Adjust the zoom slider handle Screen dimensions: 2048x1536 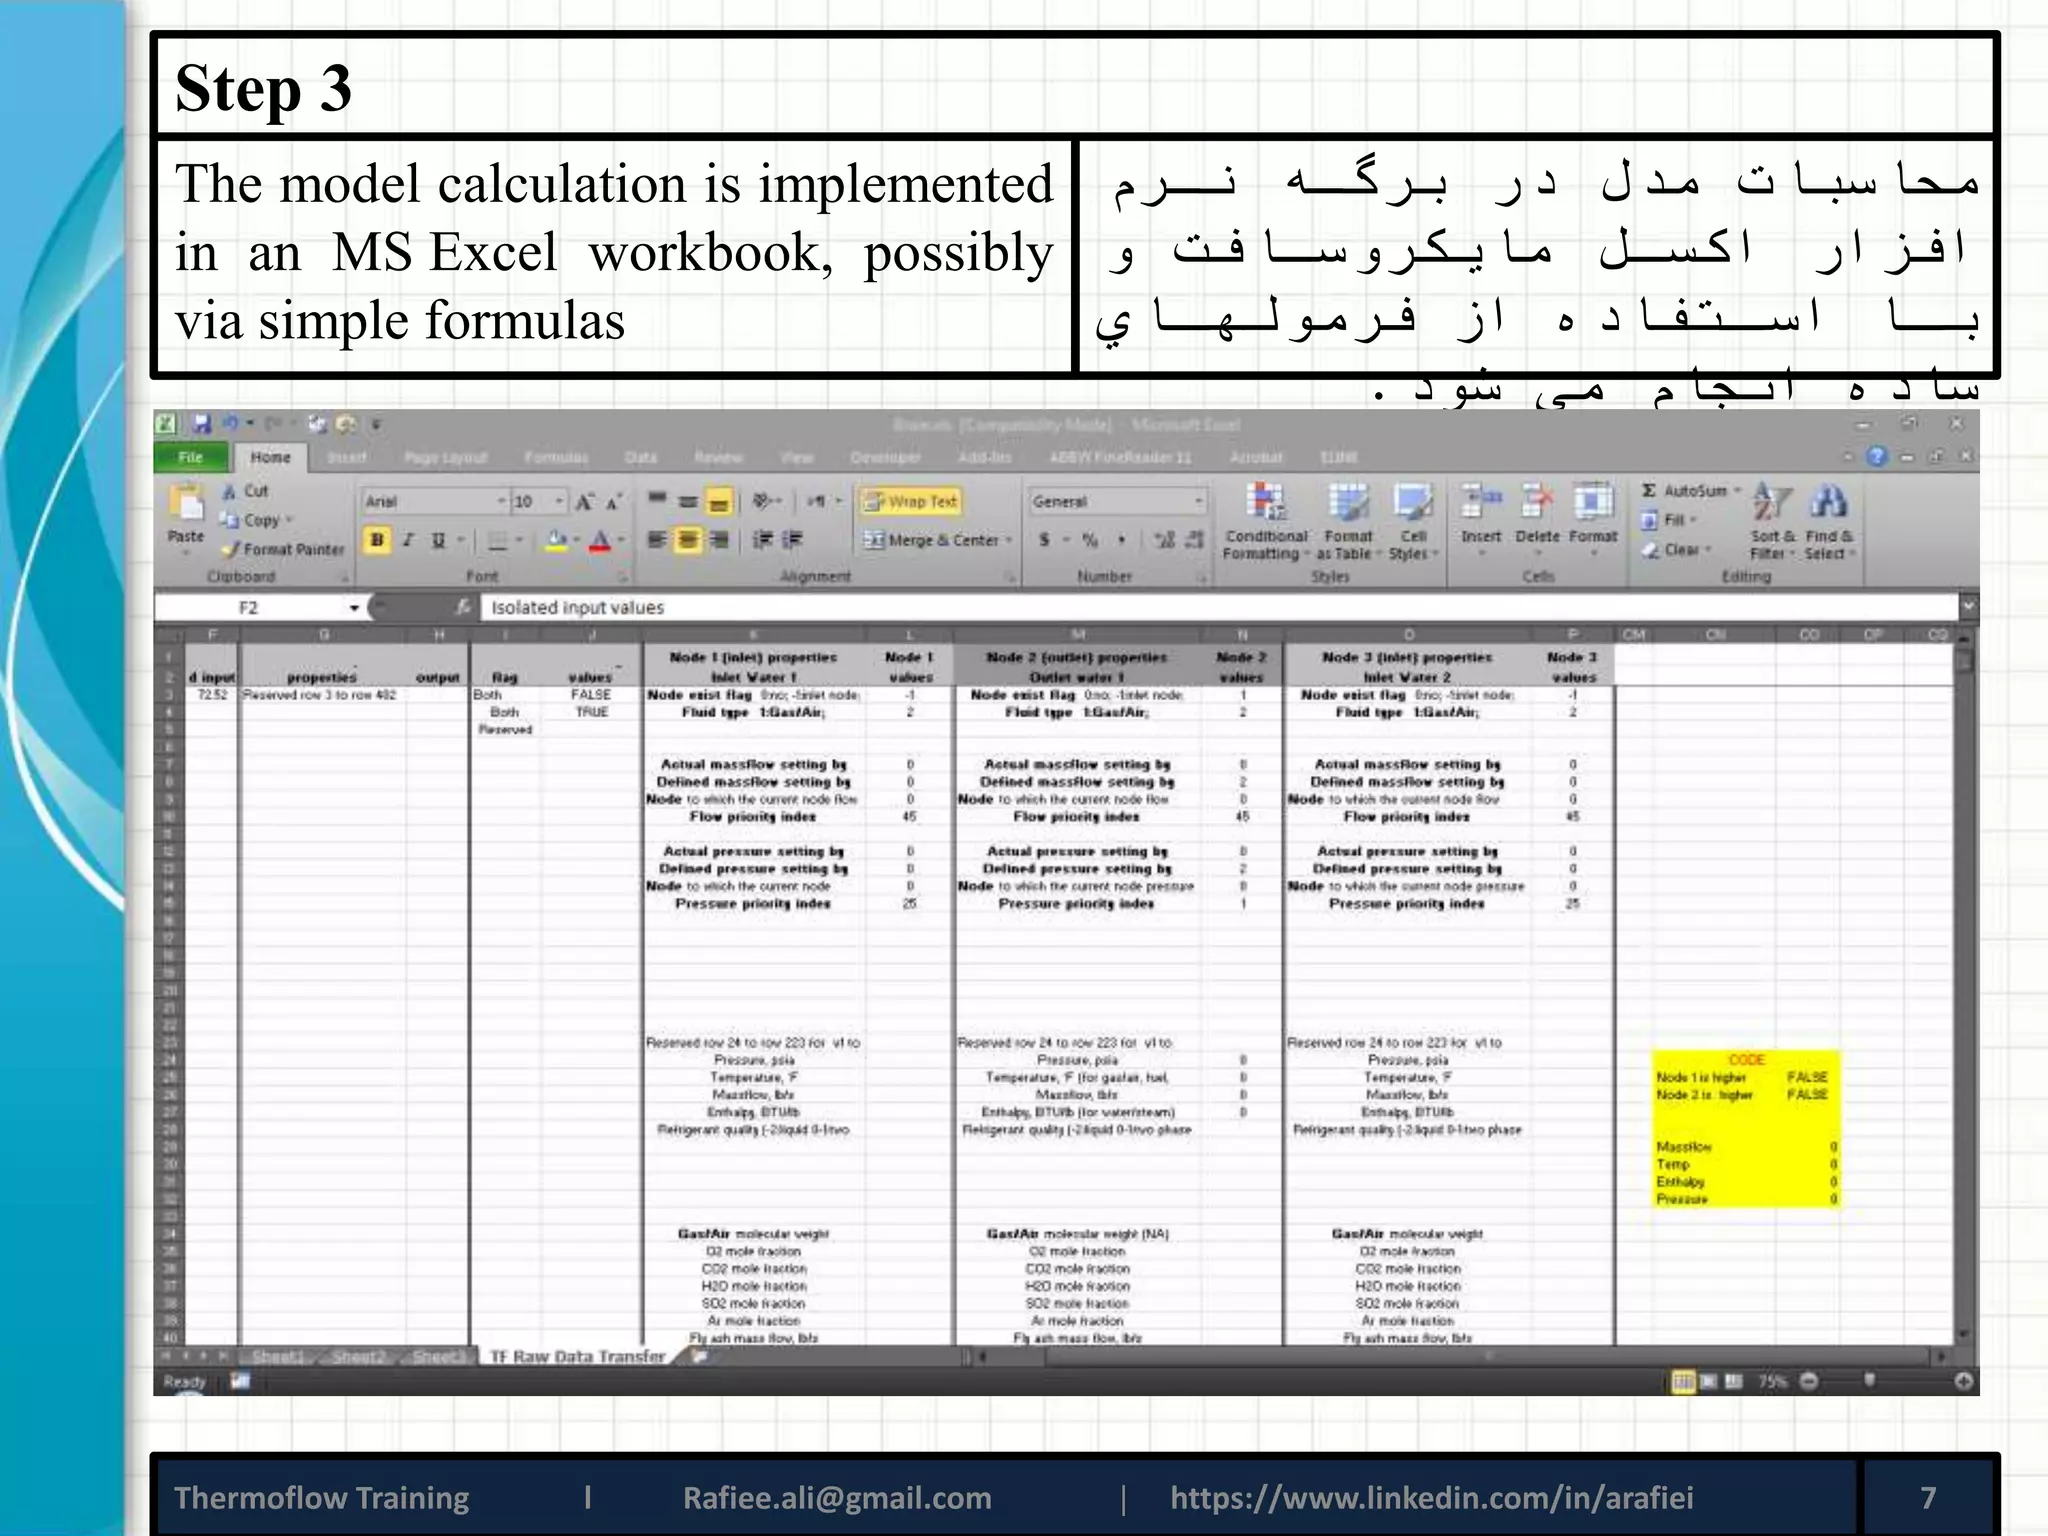1869,1381
